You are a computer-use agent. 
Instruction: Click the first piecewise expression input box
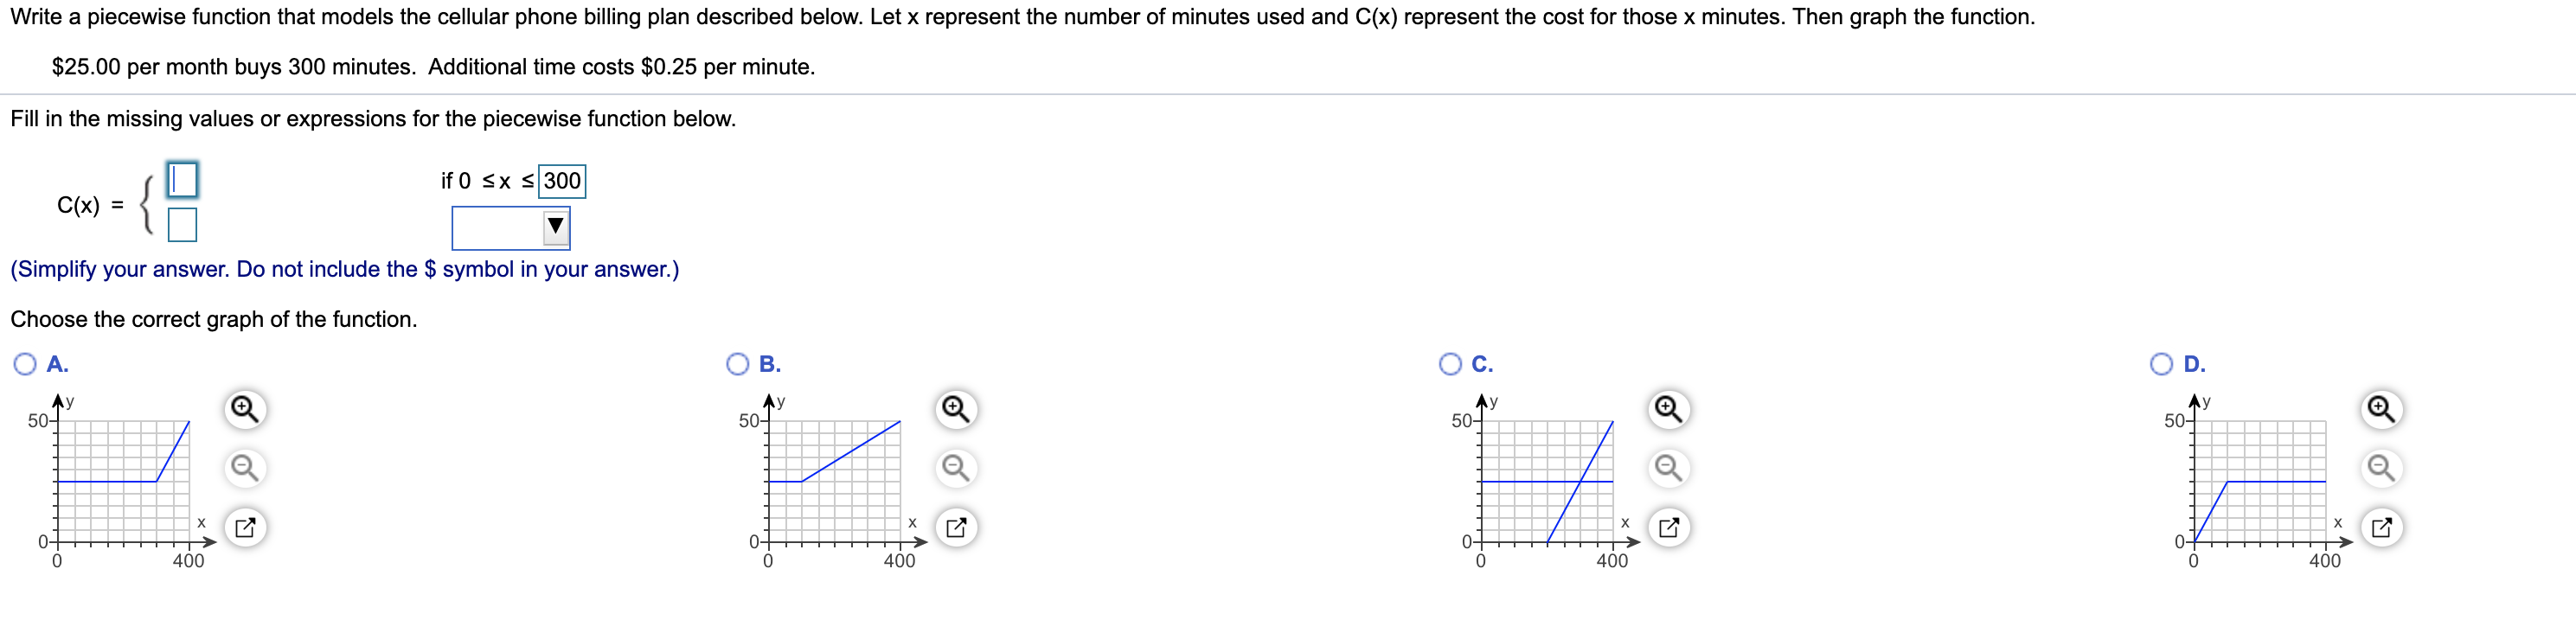click(x=185, y=181)
